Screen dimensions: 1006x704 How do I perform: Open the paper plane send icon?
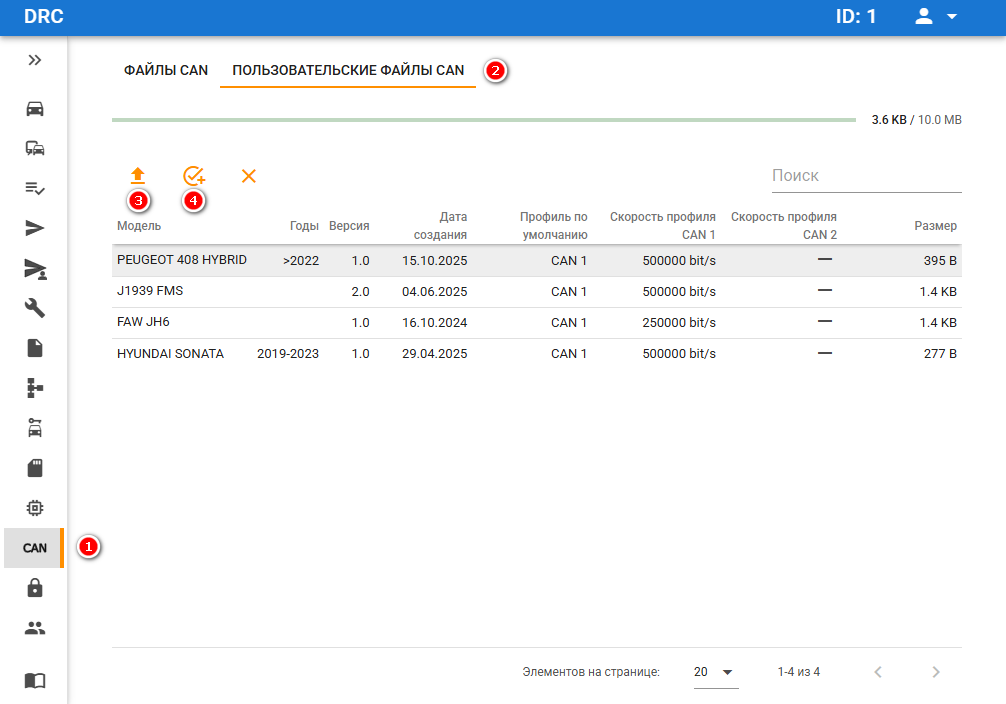pos(35,228)
